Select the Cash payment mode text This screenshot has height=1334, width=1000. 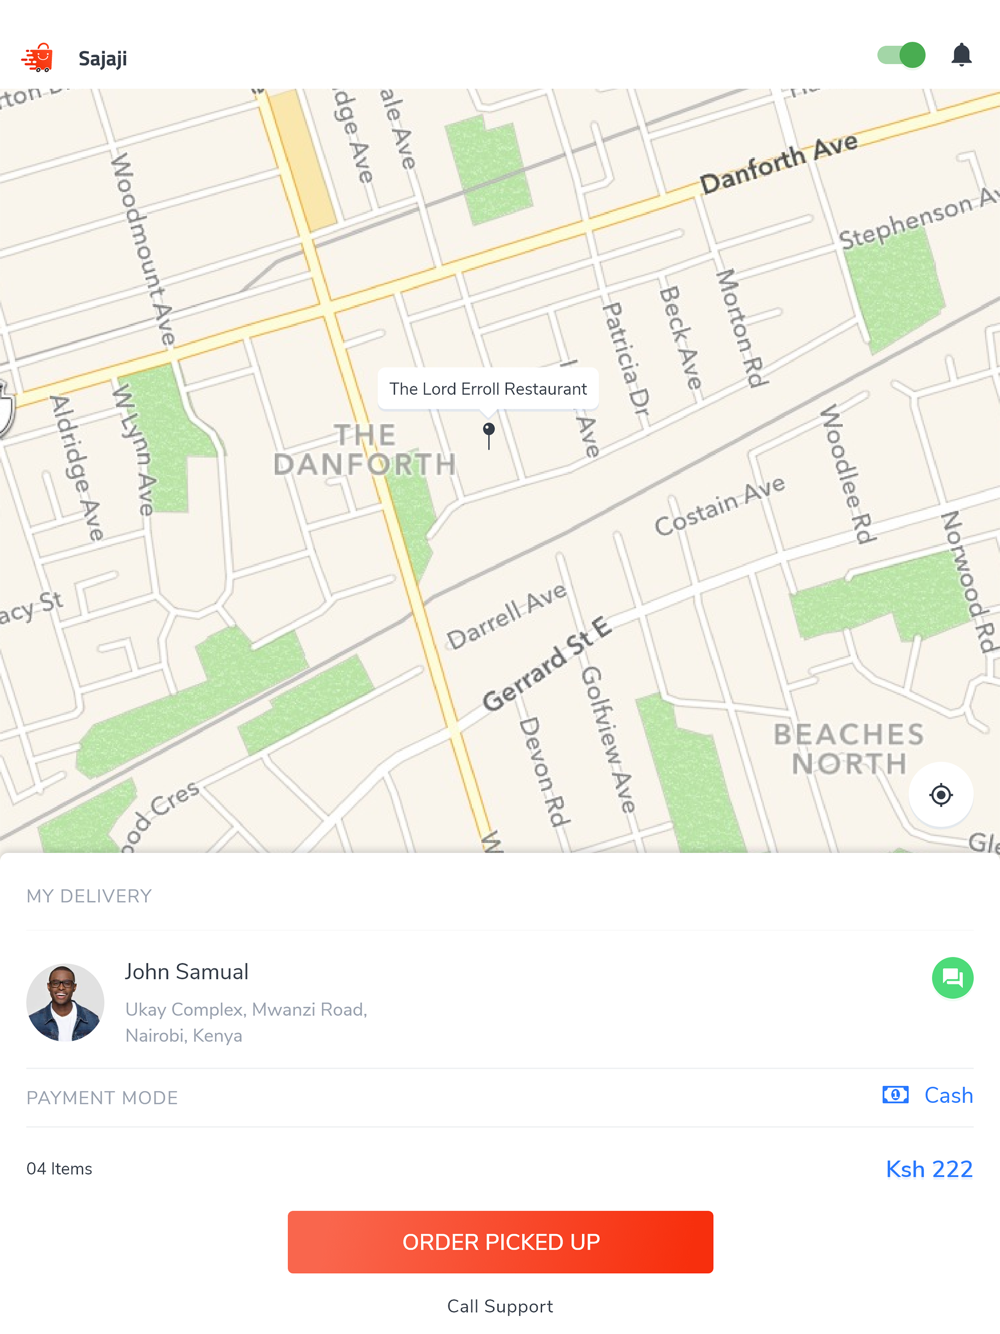(948, 1095)
